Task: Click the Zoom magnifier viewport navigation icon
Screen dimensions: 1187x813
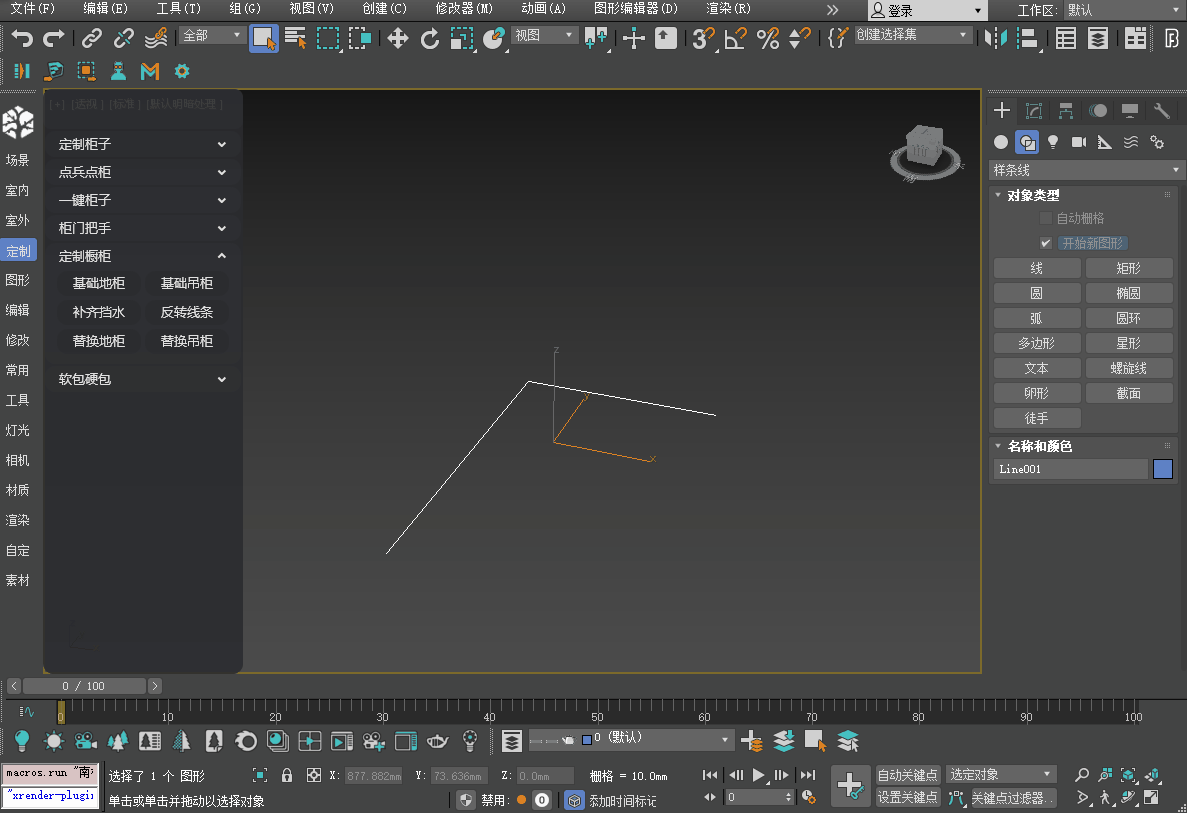Action: (x=1082, y=775)
